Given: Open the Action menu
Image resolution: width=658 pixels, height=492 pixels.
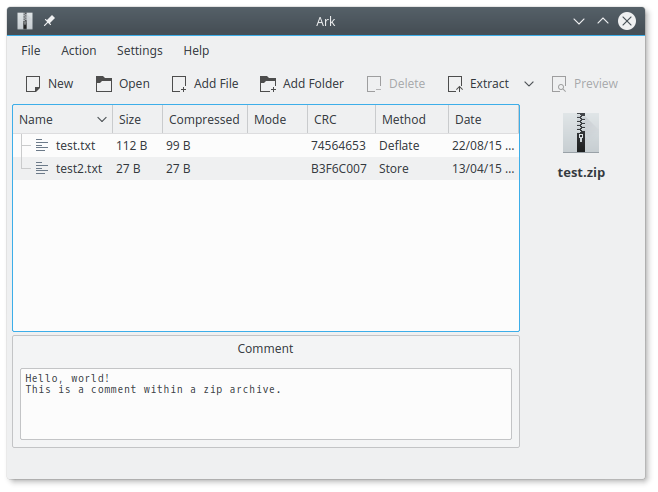Looking at the screenshot, I should (79, 50).
